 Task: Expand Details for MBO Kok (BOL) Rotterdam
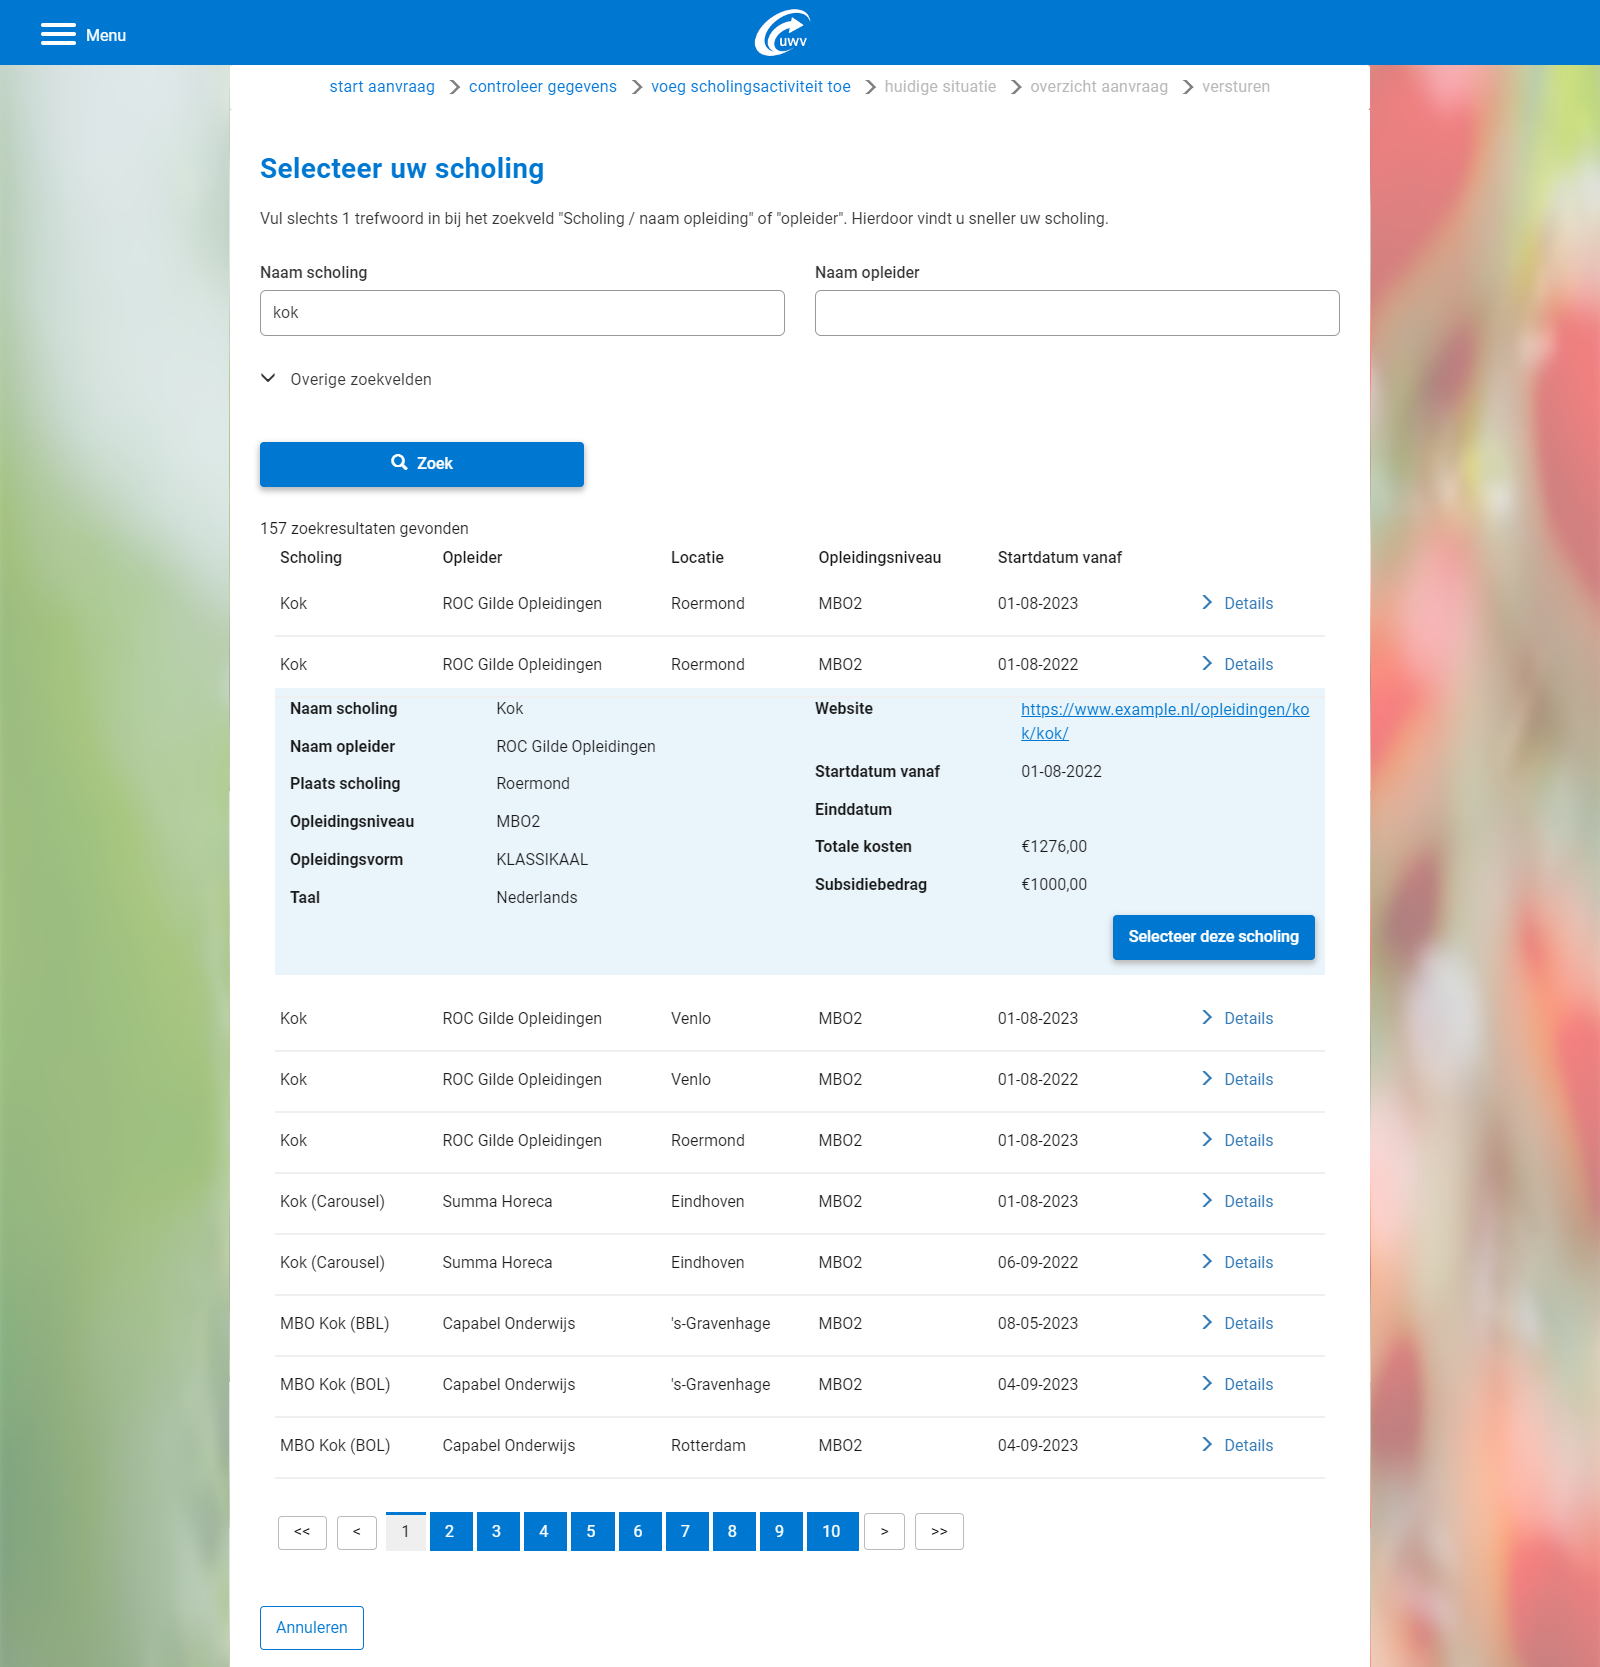pyautogui.click(x=1237, y=1445)
